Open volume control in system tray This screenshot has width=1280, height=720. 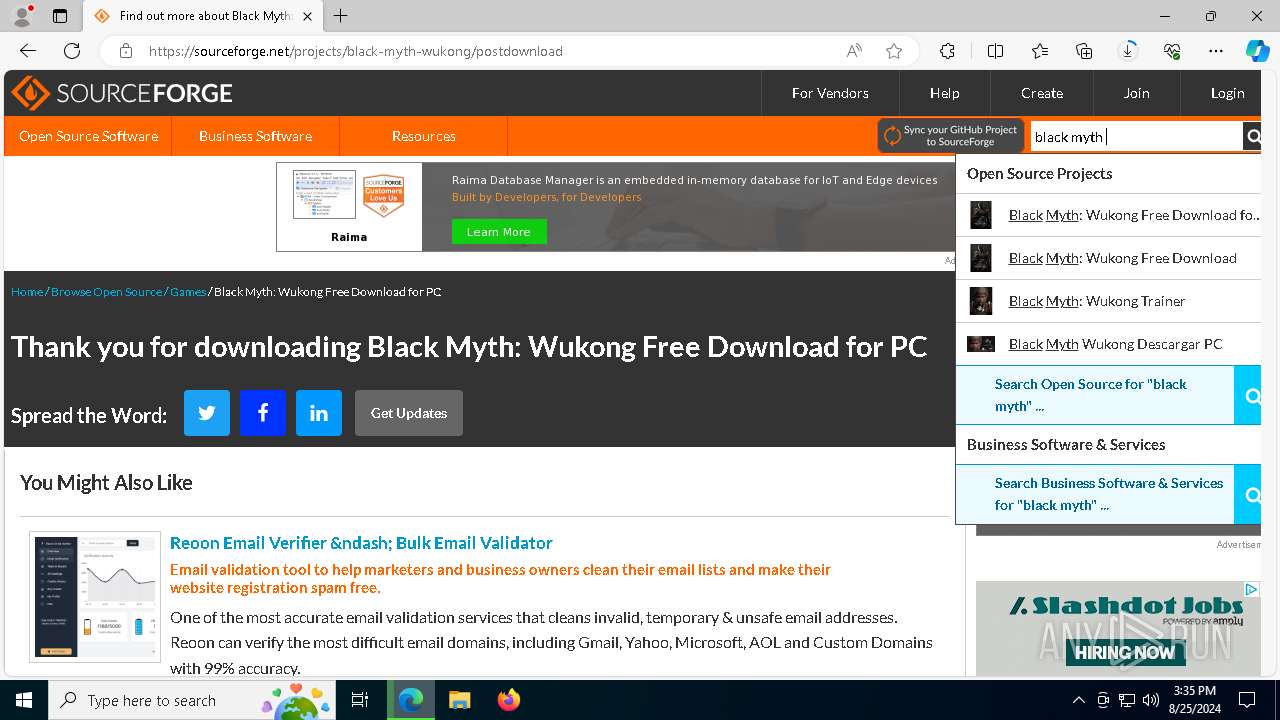point(1151,700)
